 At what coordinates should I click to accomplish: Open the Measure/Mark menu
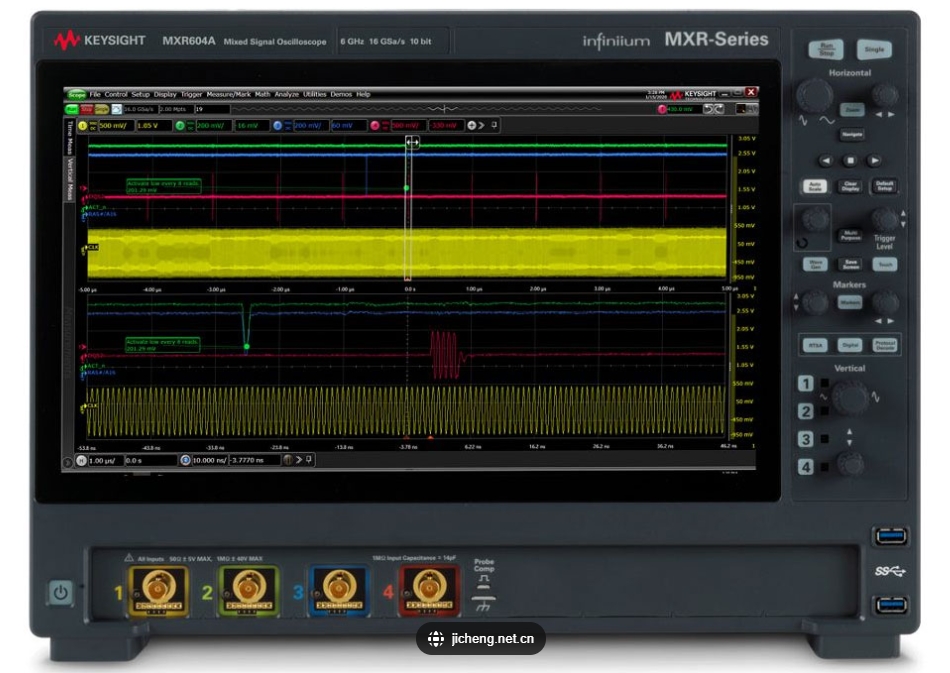click(228, 94)
